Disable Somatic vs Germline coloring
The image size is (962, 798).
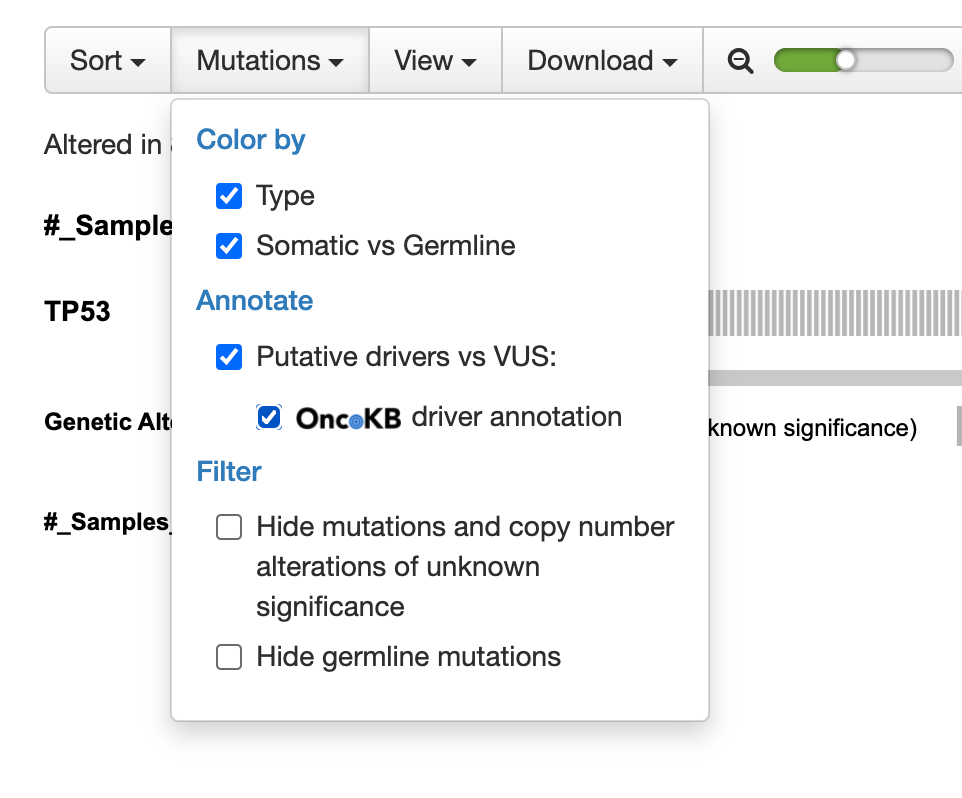(229, 246)
